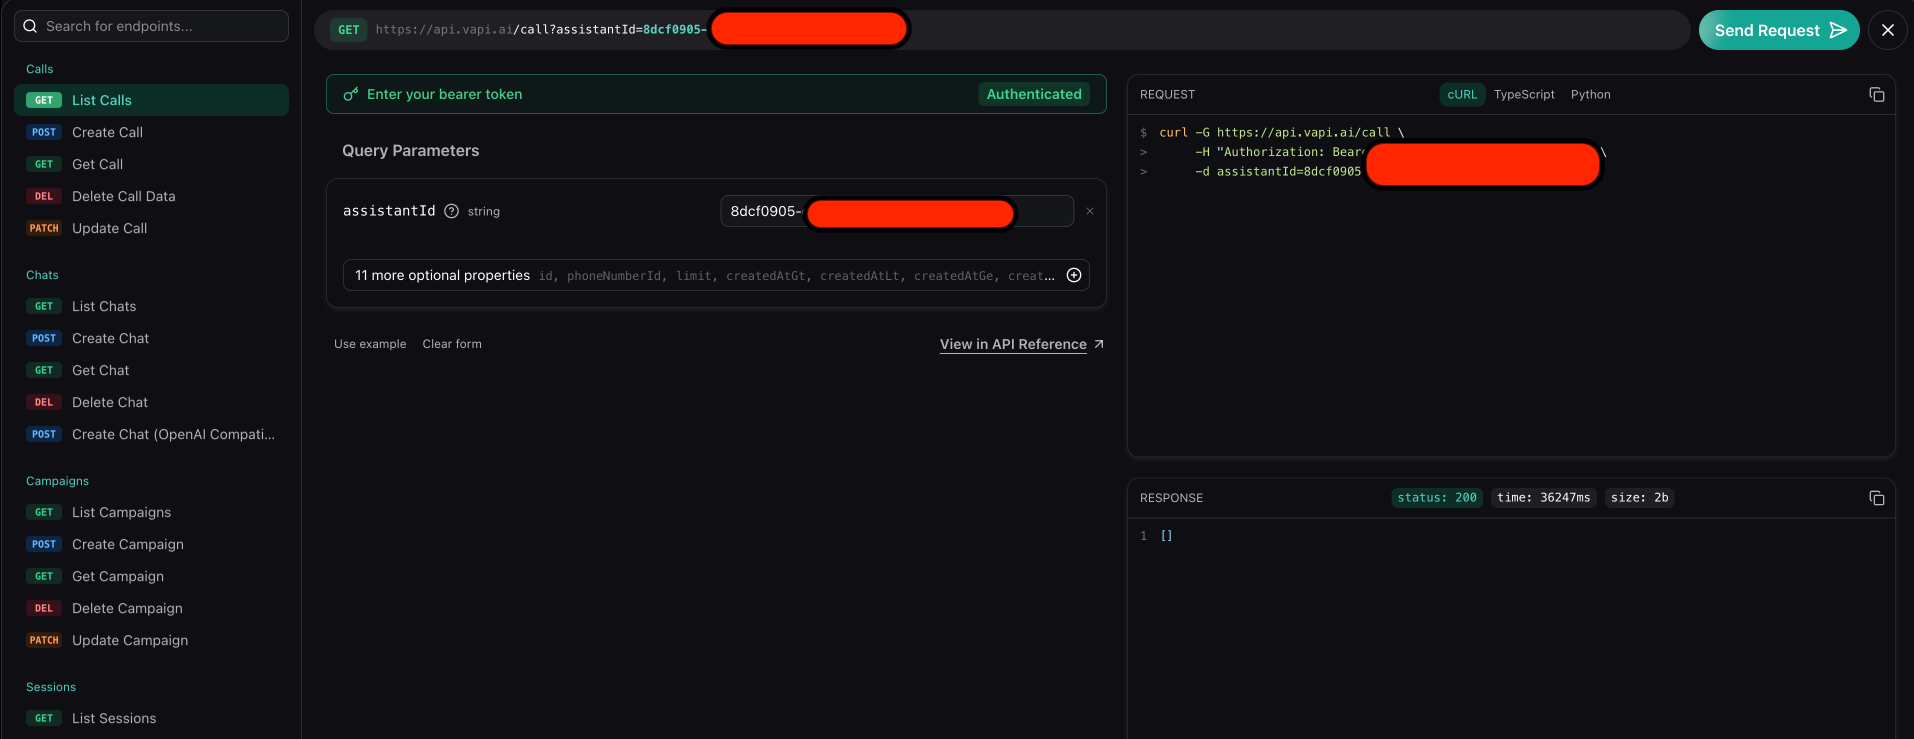
Task: Focus the Search for endpoints field
Action: [x=151, y=26]
